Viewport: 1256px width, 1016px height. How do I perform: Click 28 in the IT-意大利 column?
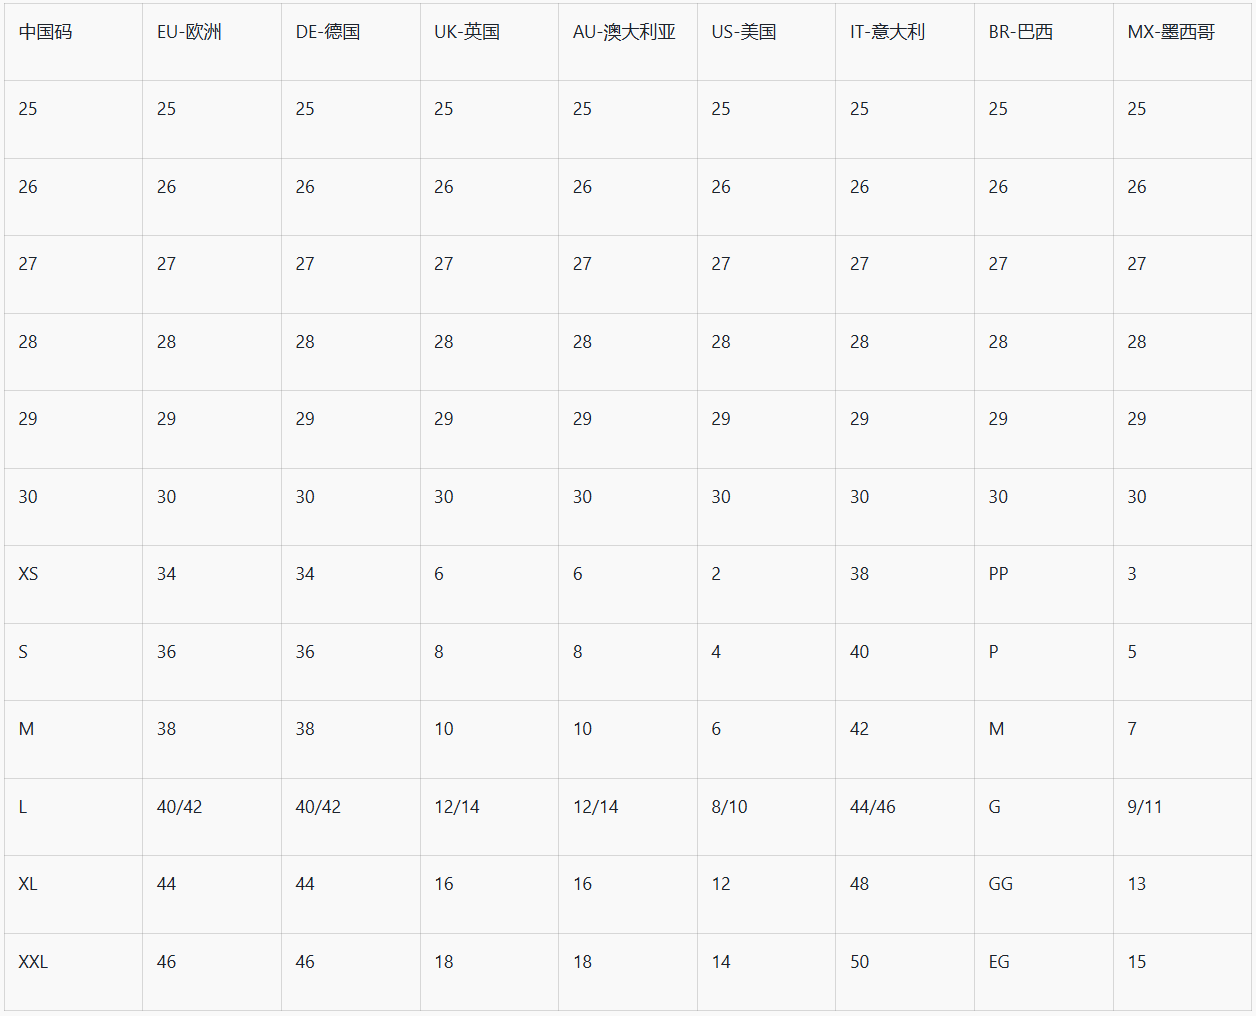point(860,342)
